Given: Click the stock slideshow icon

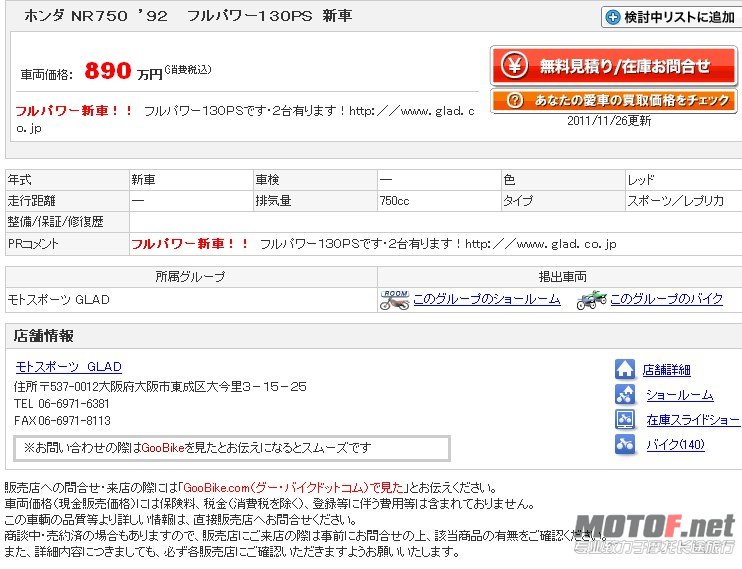Looking at the screenshot, I should 625,419.
